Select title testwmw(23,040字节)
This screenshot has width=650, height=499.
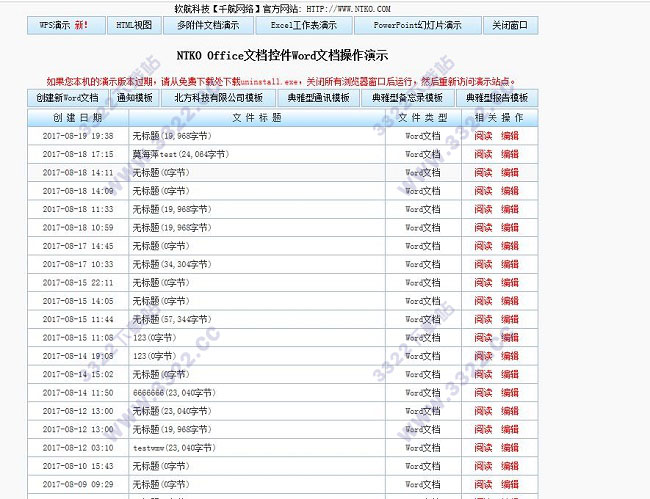(x=174, y=448)
